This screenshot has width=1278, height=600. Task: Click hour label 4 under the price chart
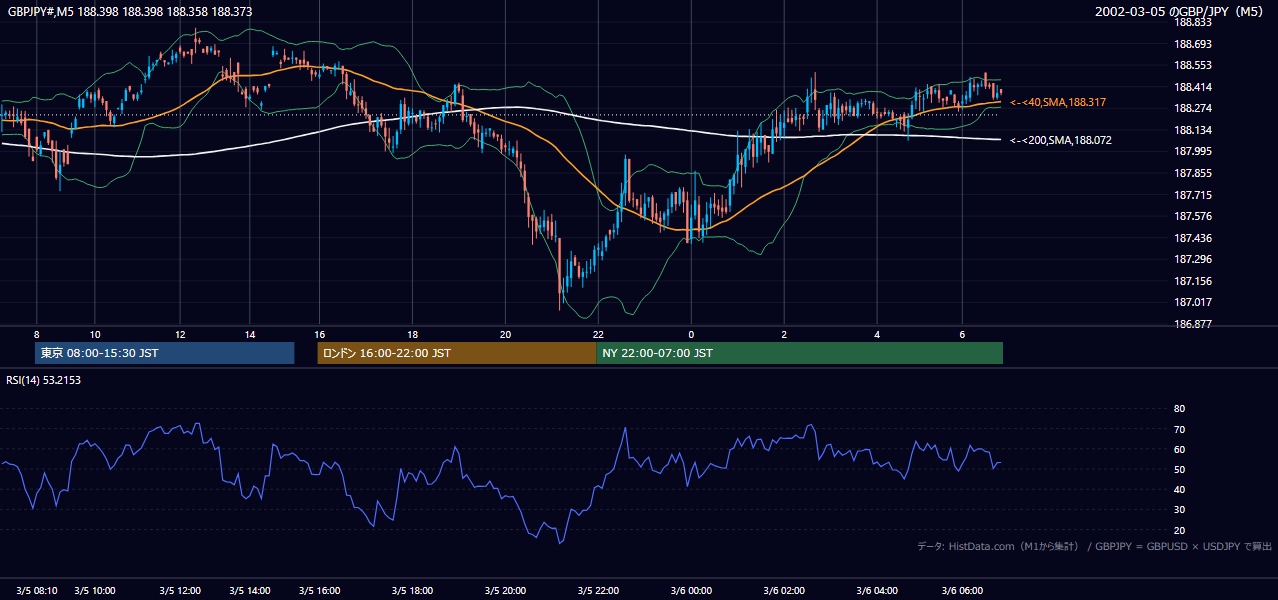click(877, 334)
